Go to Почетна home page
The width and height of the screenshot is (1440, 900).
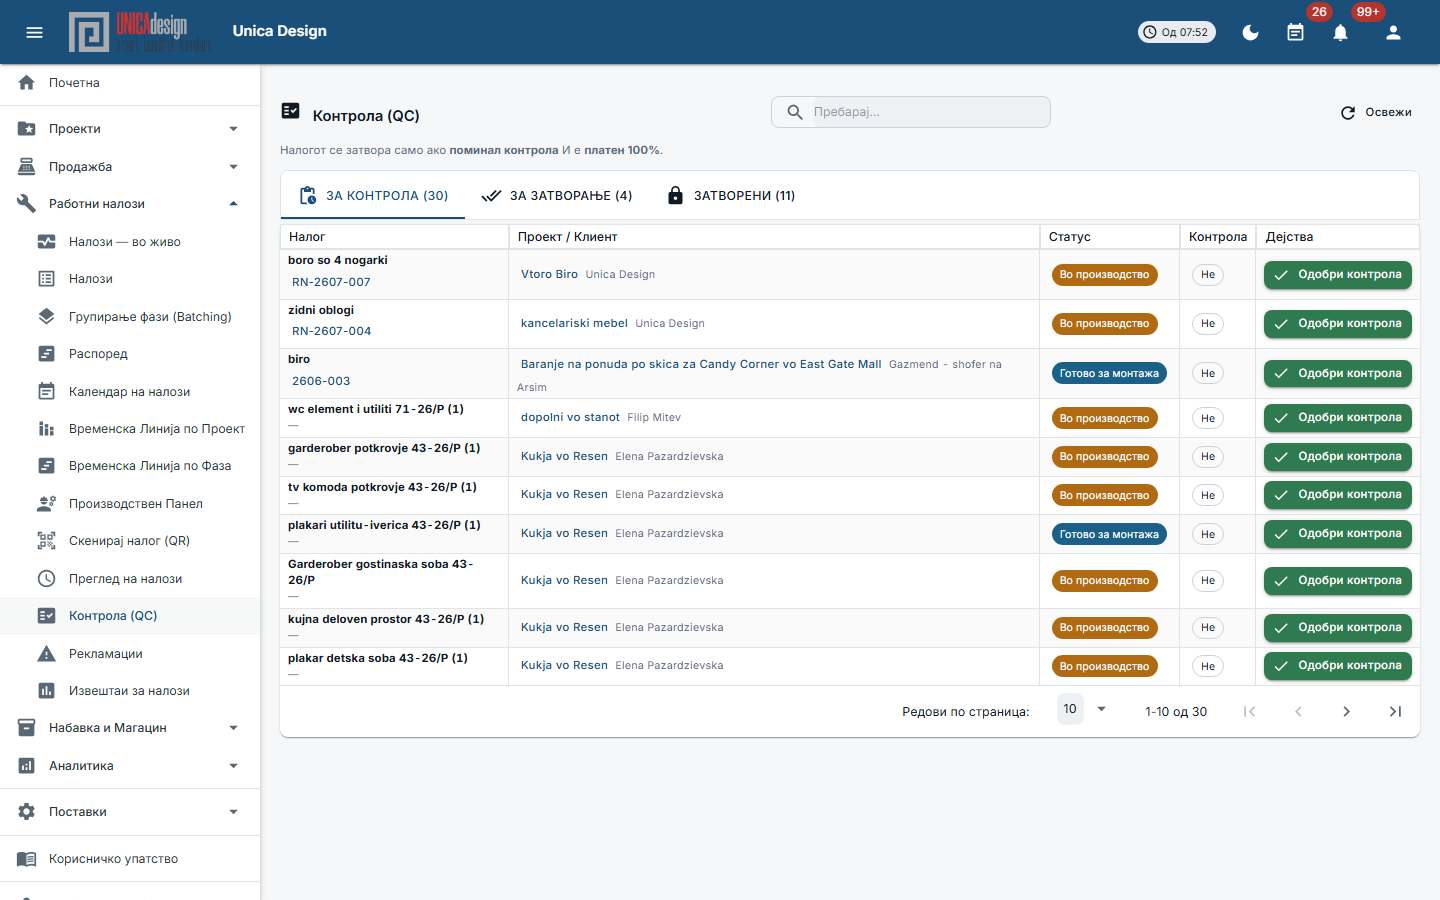click(130, 83)
